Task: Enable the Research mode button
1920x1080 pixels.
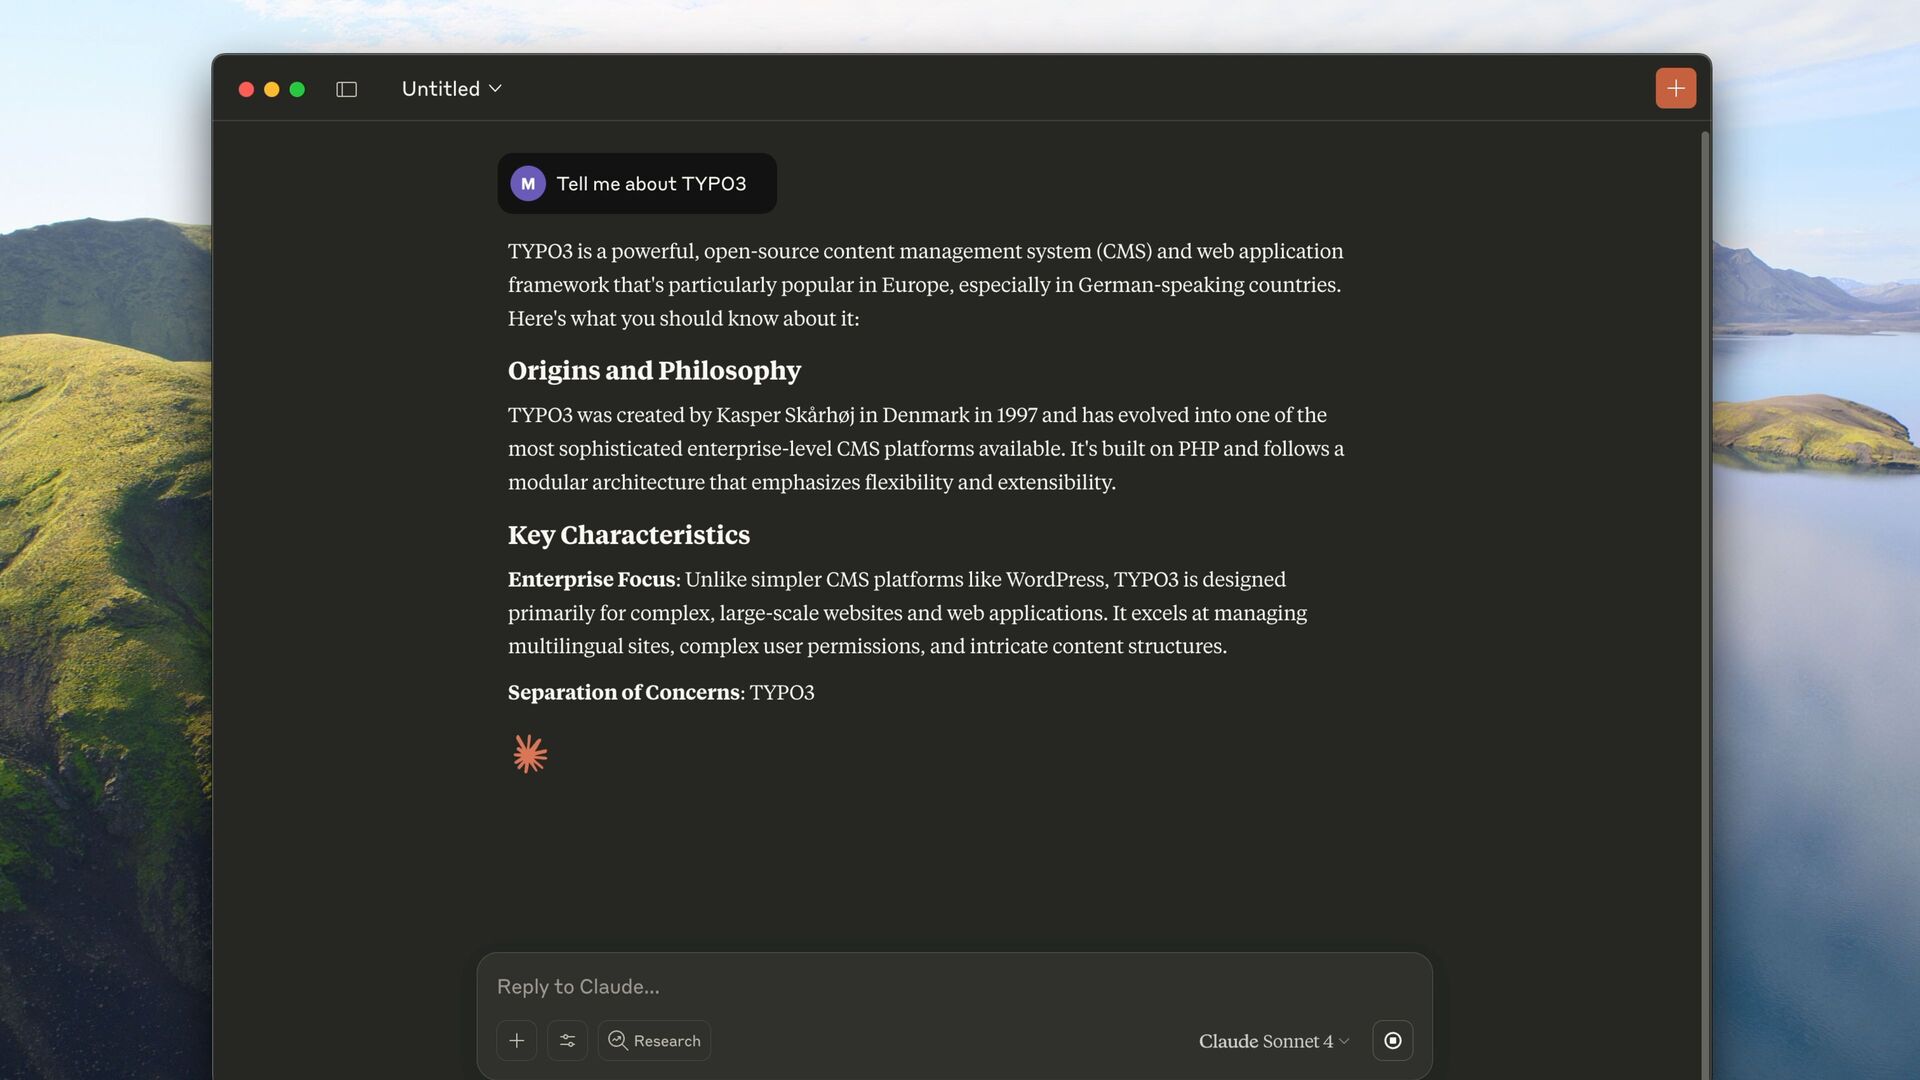Action: pos(655,1041)
